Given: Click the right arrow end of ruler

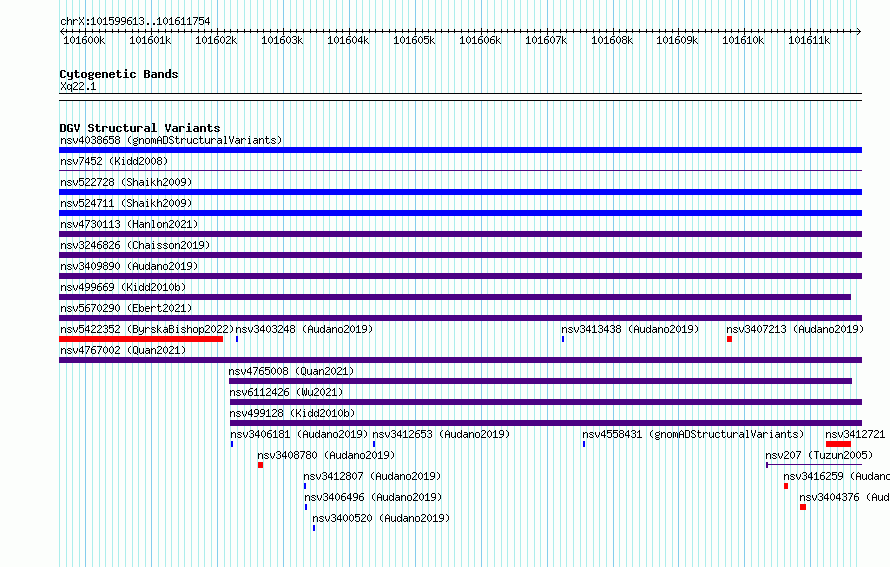Looking at the screenshot, I should click(859, 32).
